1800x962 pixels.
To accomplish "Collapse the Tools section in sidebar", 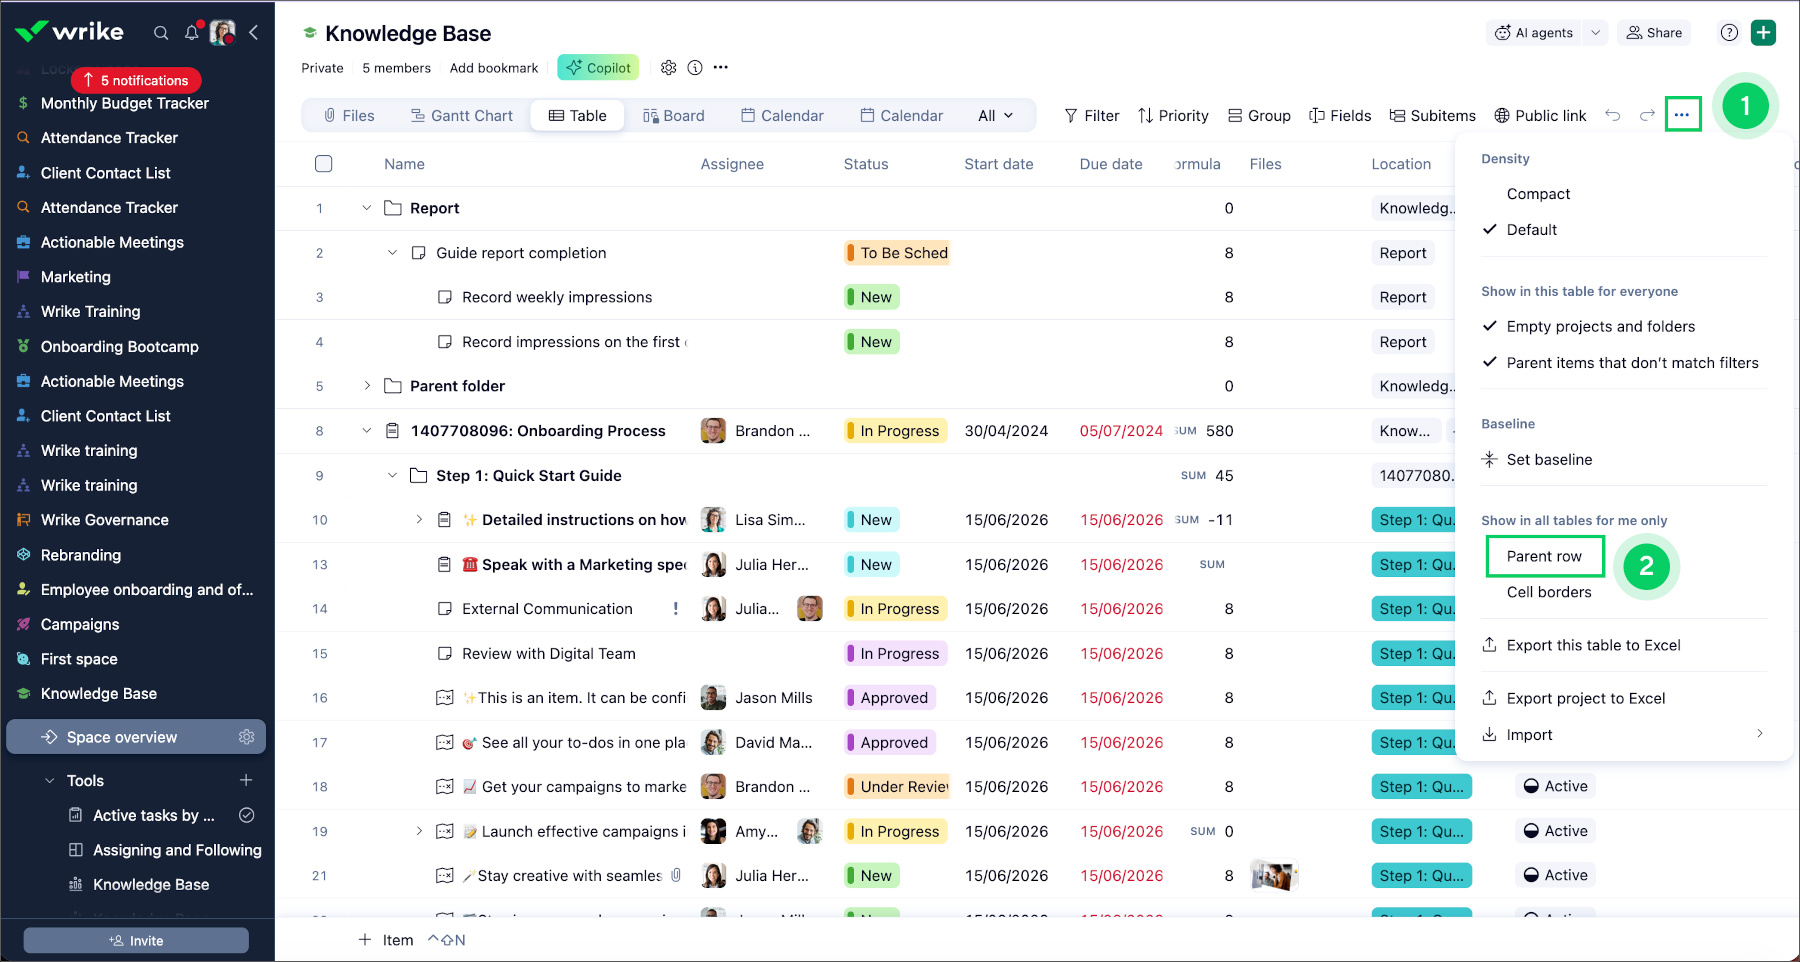I will click(x=50, y=780).
